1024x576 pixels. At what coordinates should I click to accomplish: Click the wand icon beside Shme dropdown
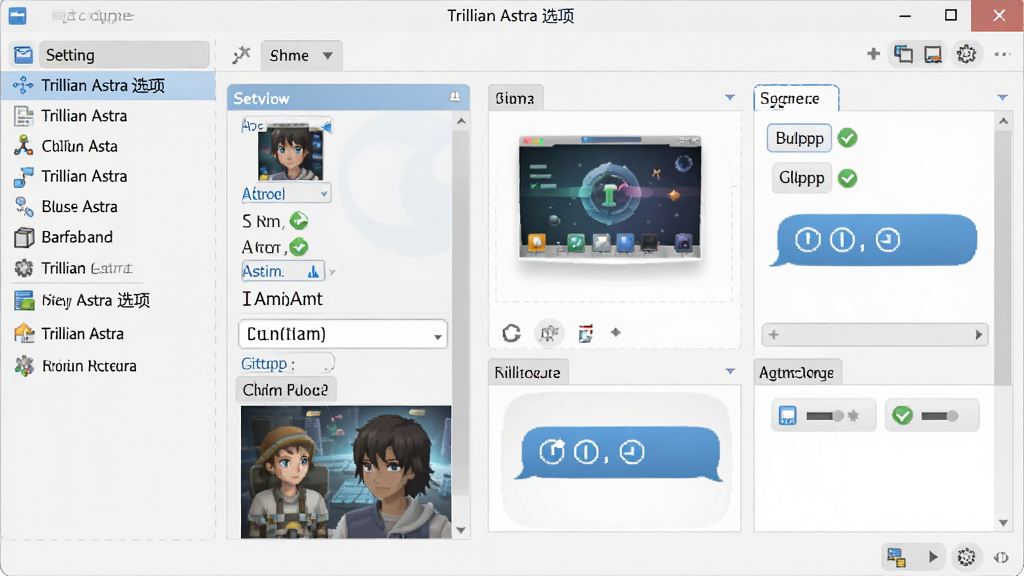241,55
